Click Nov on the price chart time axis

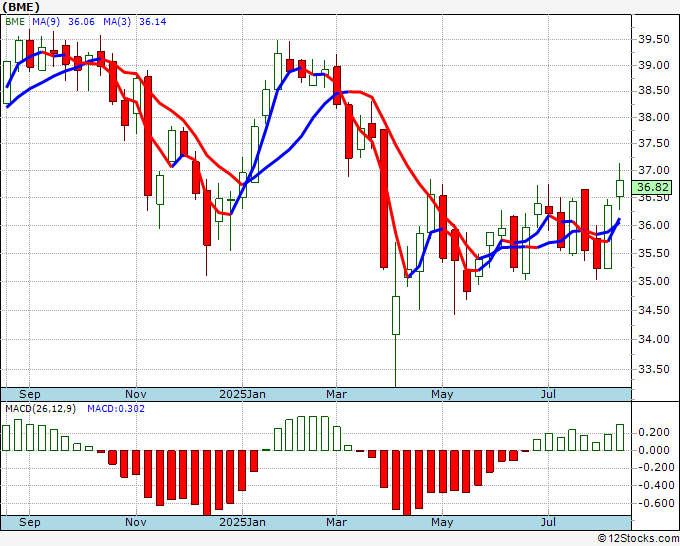[x=136, y=394]
